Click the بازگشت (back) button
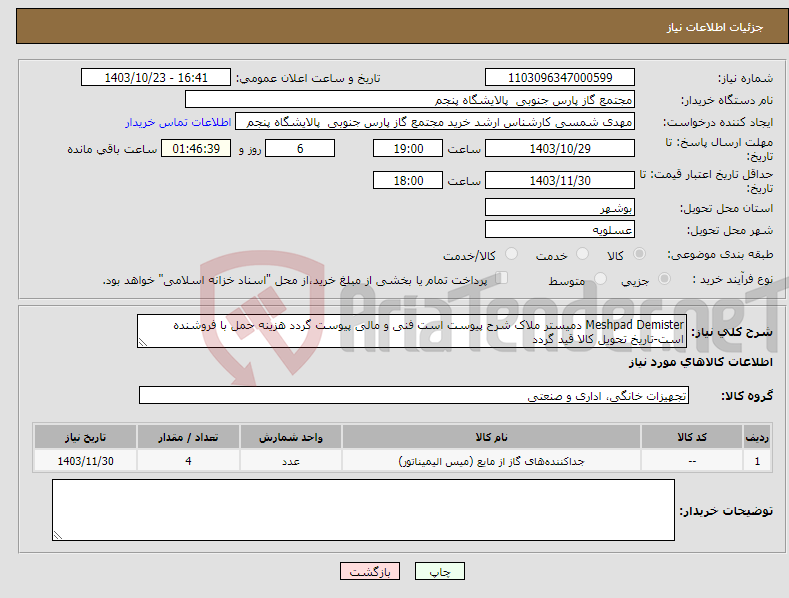789x598 pixels. click(x=370, y=572)
